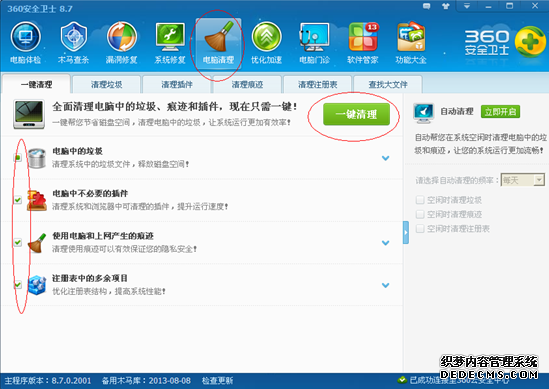
Task: Click the trash can icon for 电脑中的垃圾
Action: [37, 158]
